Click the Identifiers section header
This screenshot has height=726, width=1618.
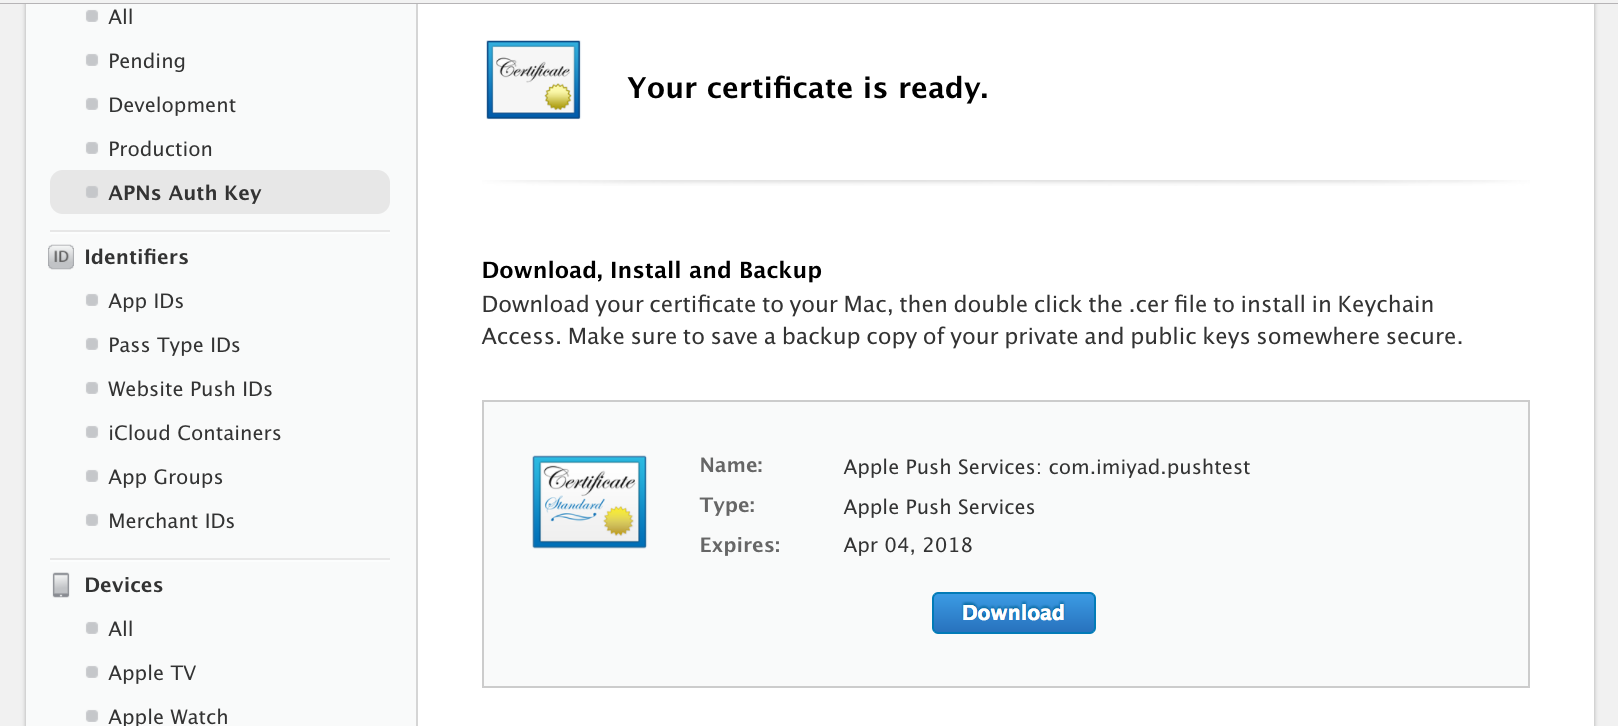pyautogui.click(x=136, y=257)
